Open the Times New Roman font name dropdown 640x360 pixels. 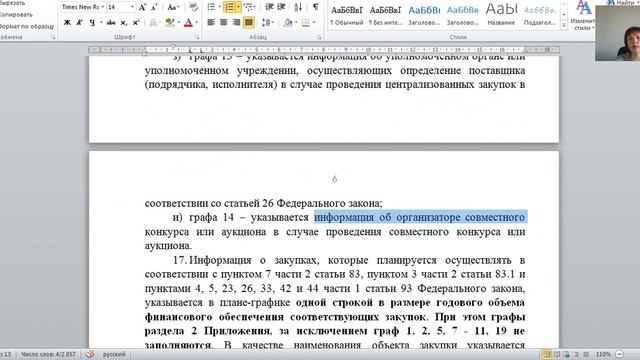click(102, 7)
